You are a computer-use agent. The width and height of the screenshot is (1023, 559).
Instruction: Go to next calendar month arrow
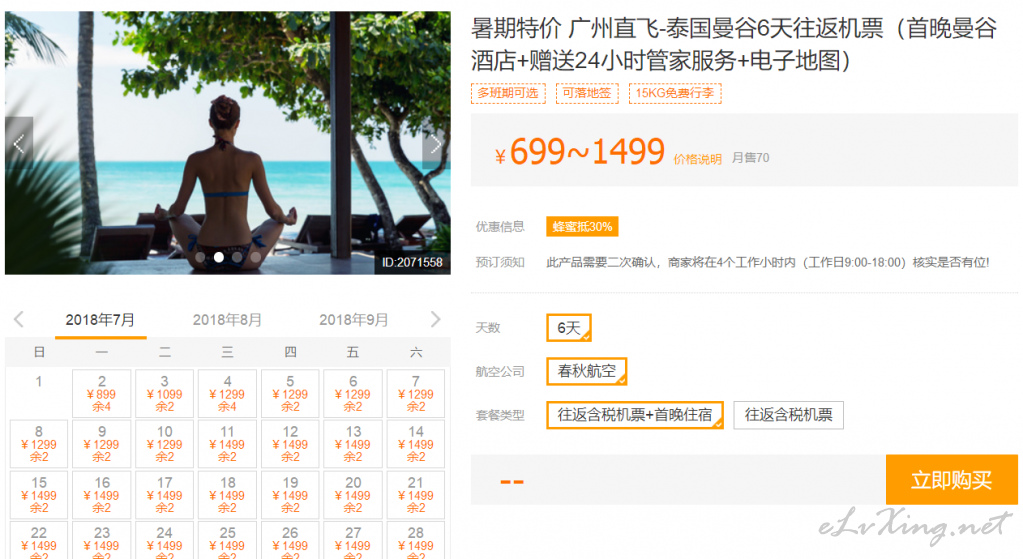(436, 319)
